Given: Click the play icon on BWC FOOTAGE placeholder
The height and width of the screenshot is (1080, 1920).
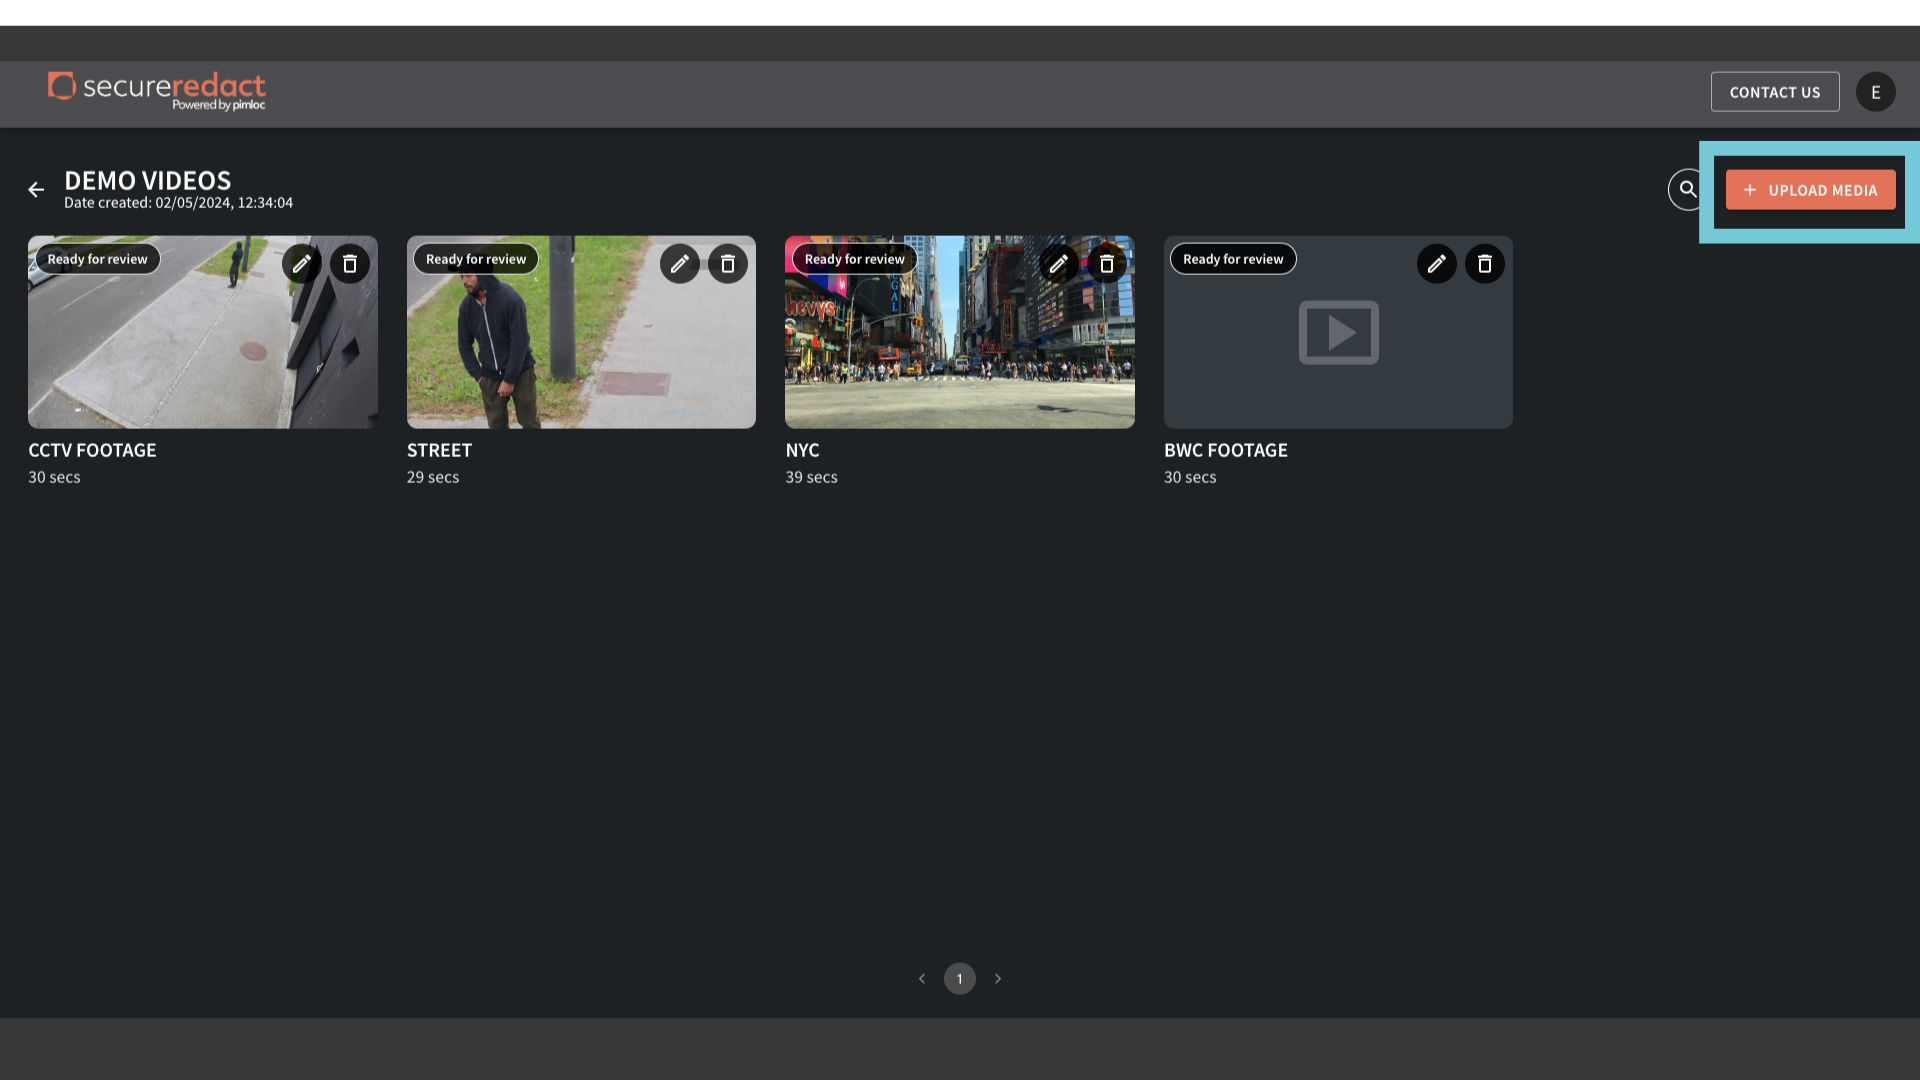Looking at the screenshot, I should click(x=1338, y=332).
